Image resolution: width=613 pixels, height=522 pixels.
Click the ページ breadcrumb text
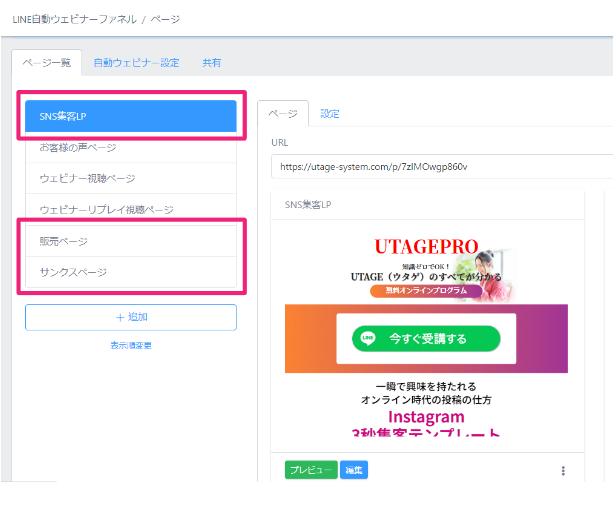[x=165, y=19]
